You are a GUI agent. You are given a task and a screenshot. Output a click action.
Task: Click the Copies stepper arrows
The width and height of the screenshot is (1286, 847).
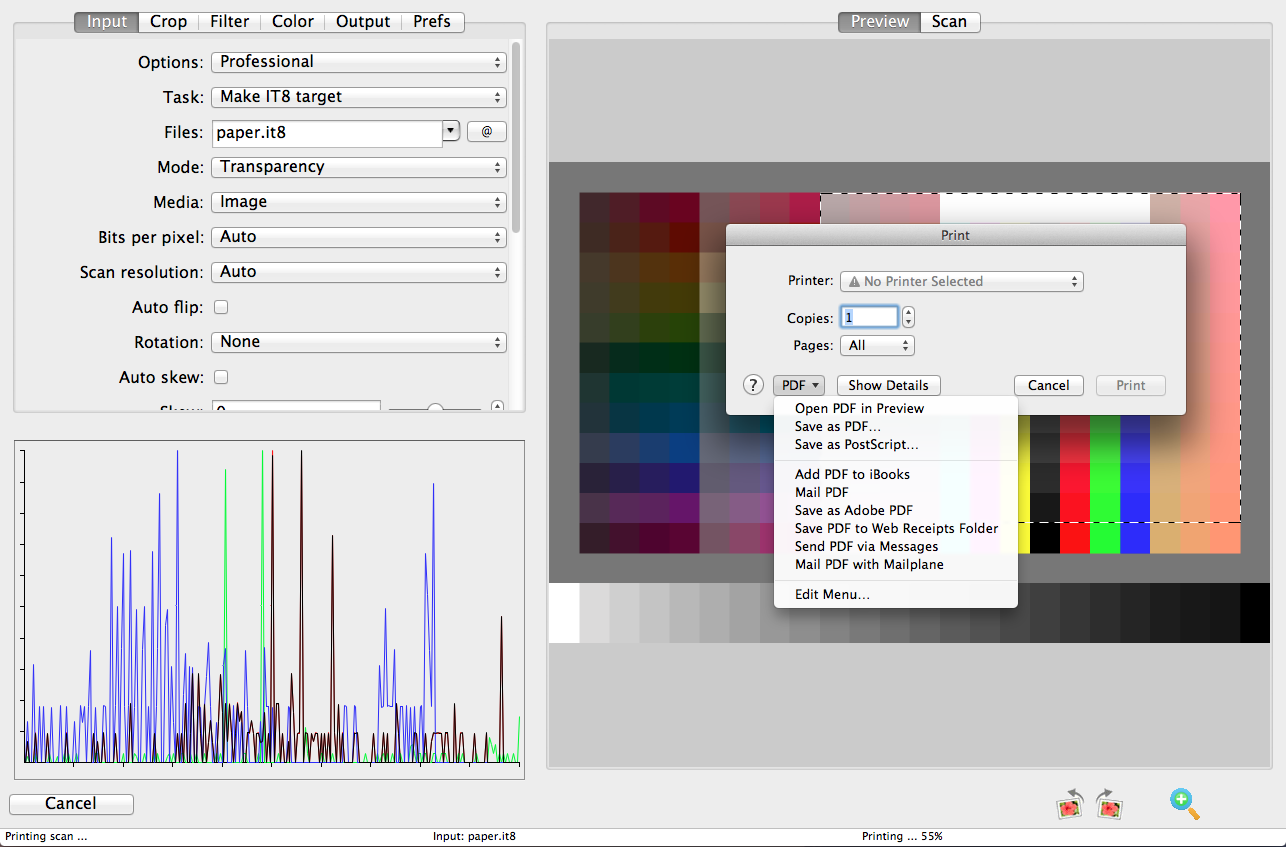pyautogui.click(x=908, y=317)
